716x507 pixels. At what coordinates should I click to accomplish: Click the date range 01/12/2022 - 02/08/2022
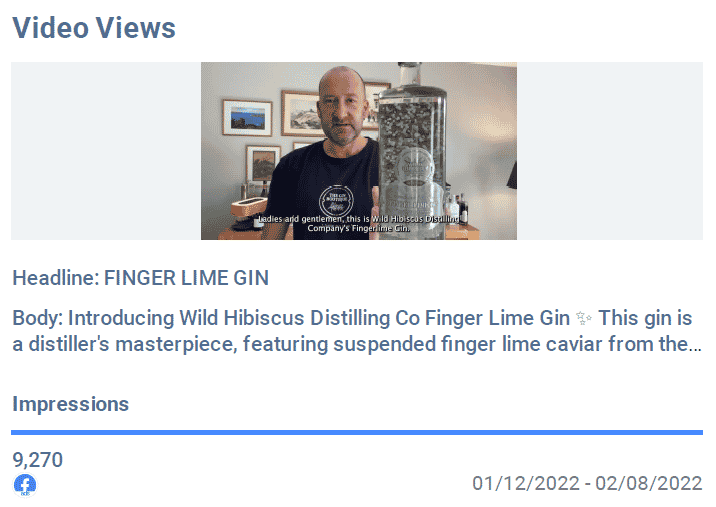587,483
